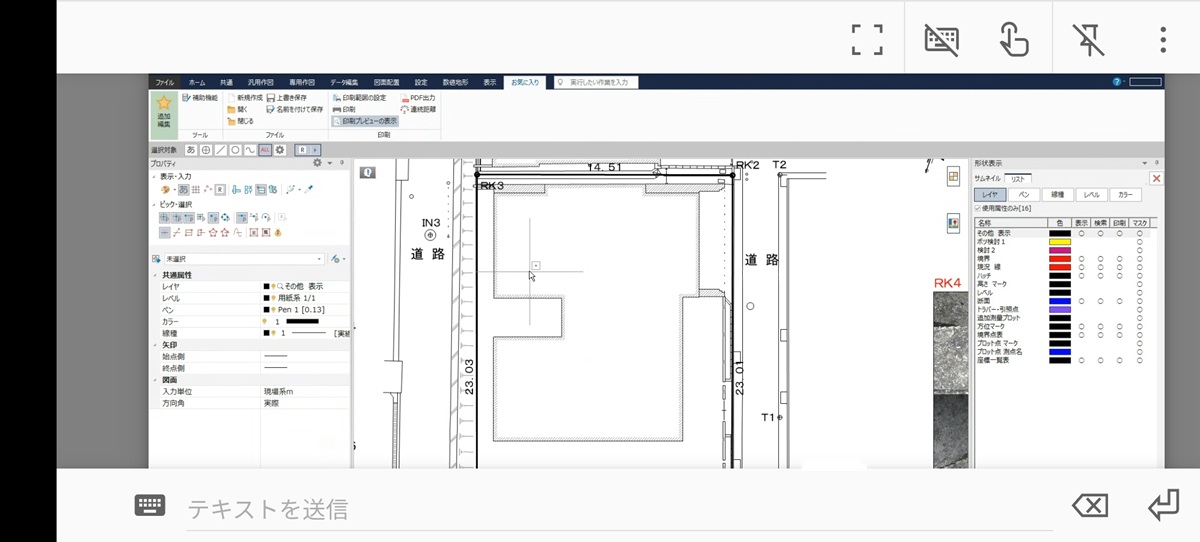The image size is (1200, 542).
Task: Select the circle selection-target icon
Action: pos(235,149)
